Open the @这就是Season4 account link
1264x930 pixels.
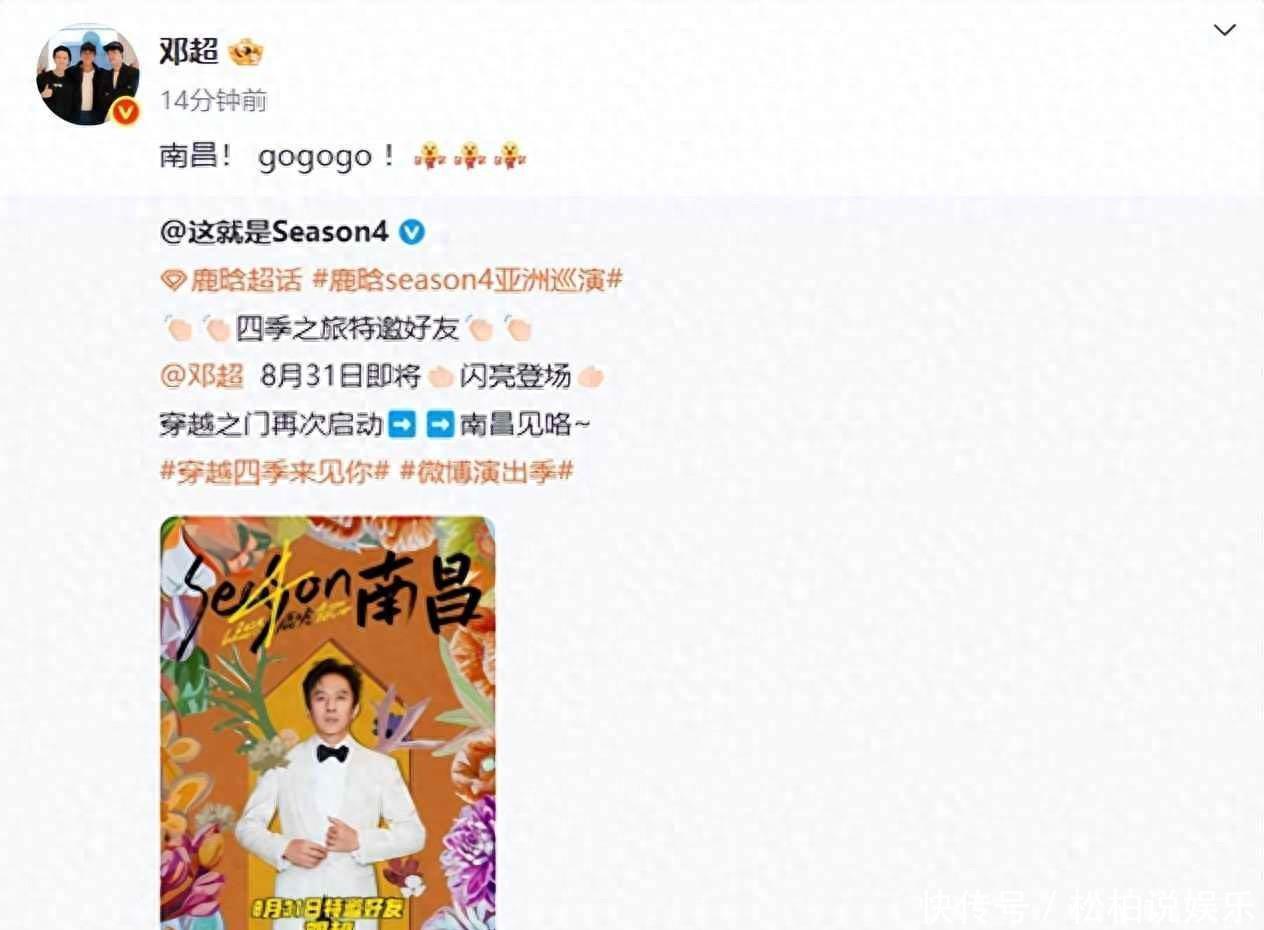point(274,232)
